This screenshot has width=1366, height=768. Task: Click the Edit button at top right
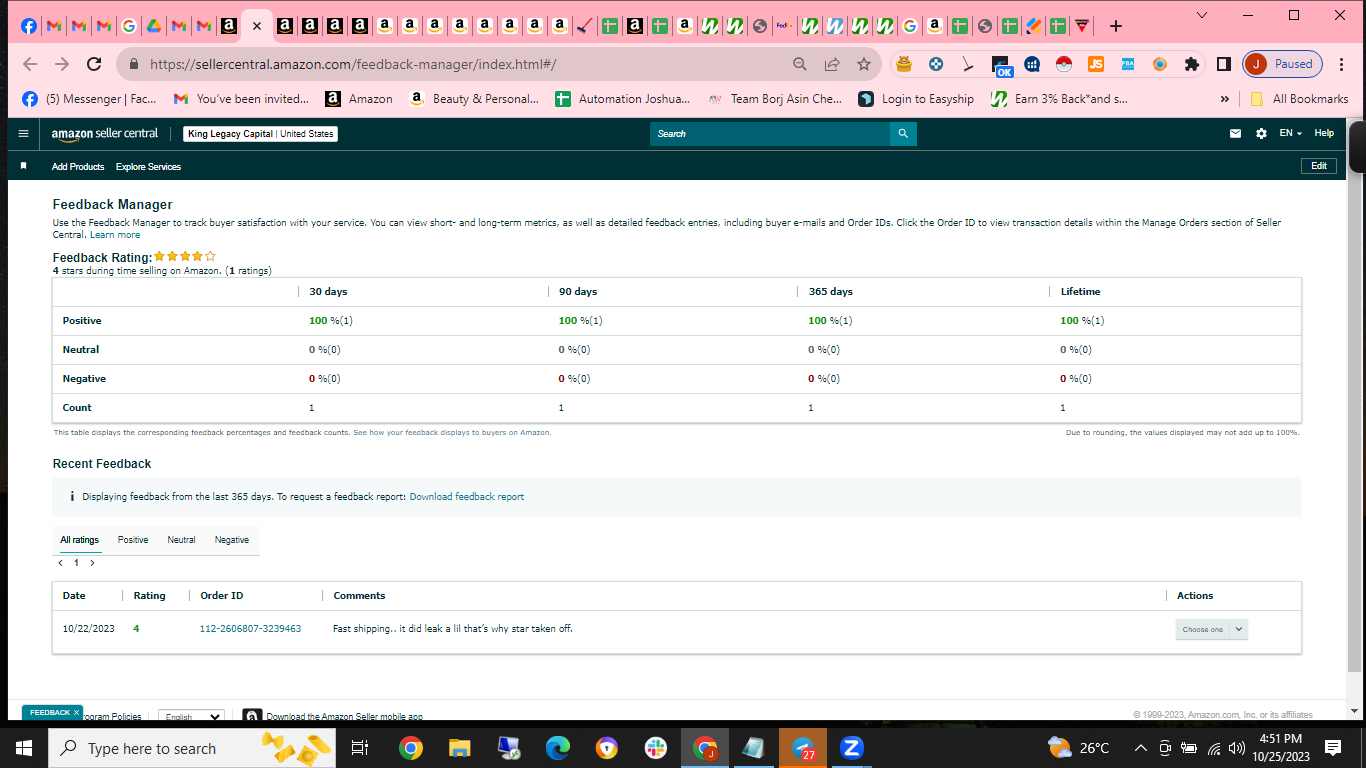(x=1319, y=166)
